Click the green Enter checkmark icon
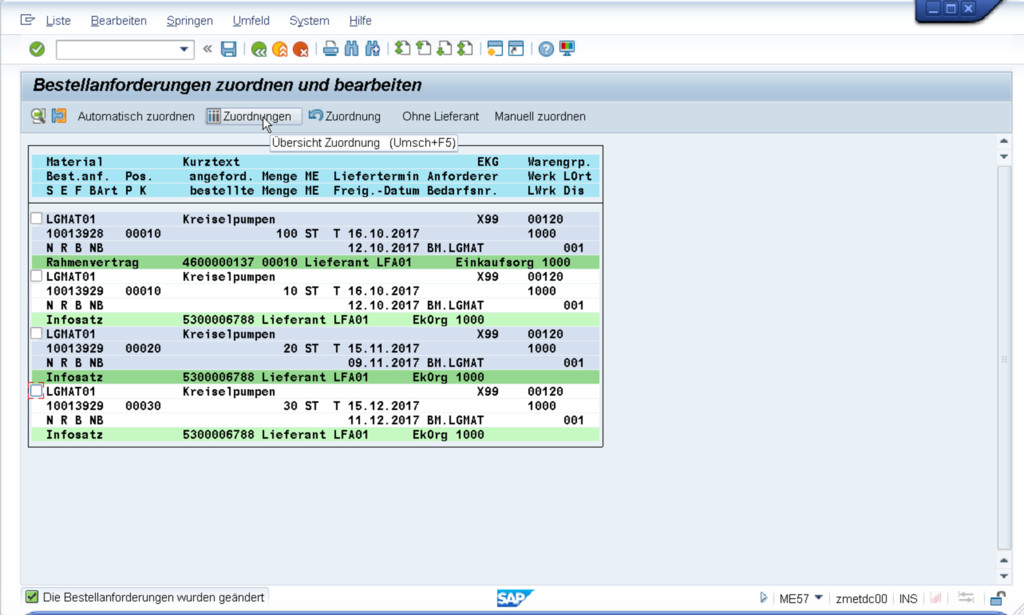This screenshot has width=1024, height=615. coord(37,49)
